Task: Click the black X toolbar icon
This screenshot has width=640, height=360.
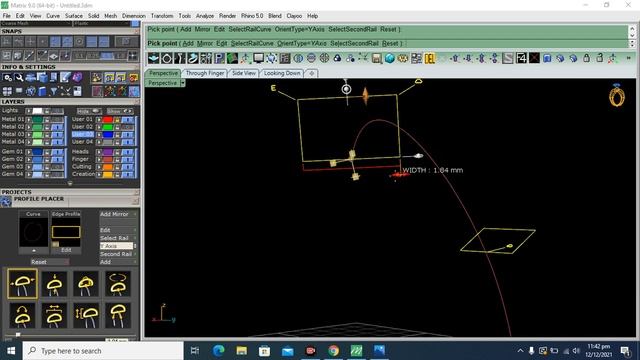Action: [x=534, y=58]
